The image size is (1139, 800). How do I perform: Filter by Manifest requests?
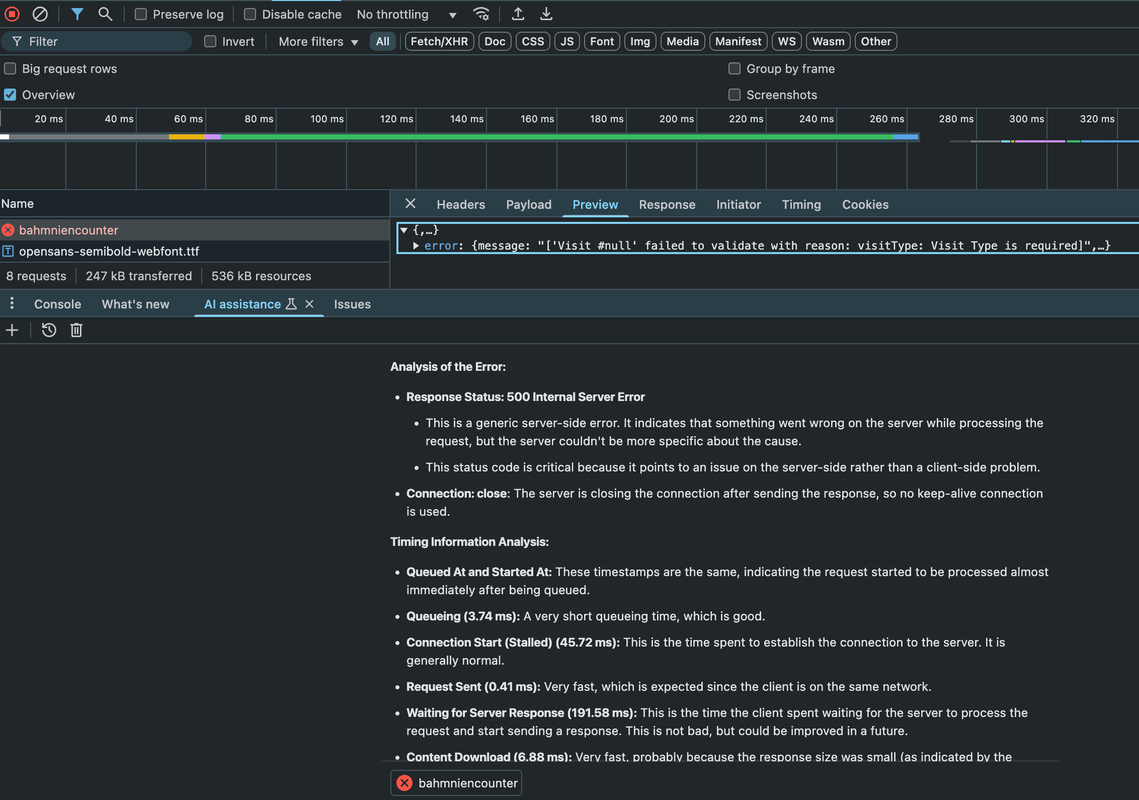click(738, 41)
